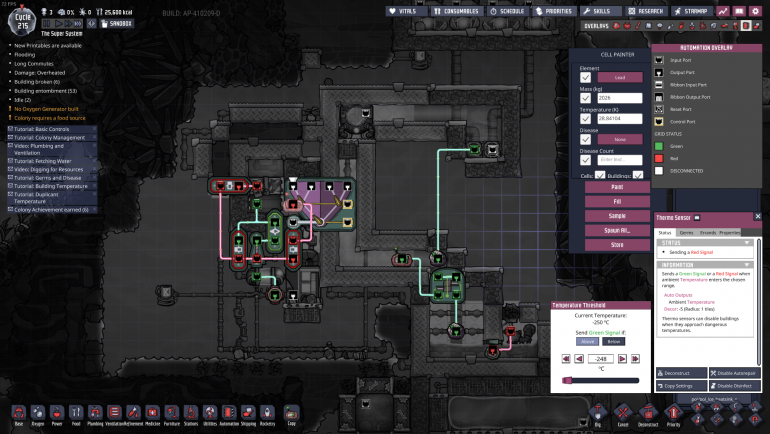Select the Below signal condition
770x434 pixels.
pyautogui.click(x=614, y=341)
